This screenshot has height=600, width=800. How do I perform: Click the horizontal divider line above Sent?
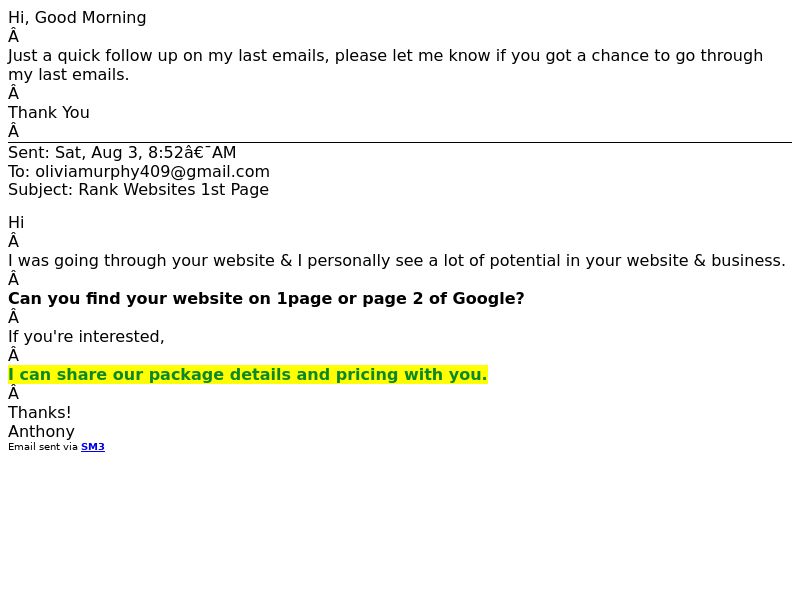click(x=400, y=142)
